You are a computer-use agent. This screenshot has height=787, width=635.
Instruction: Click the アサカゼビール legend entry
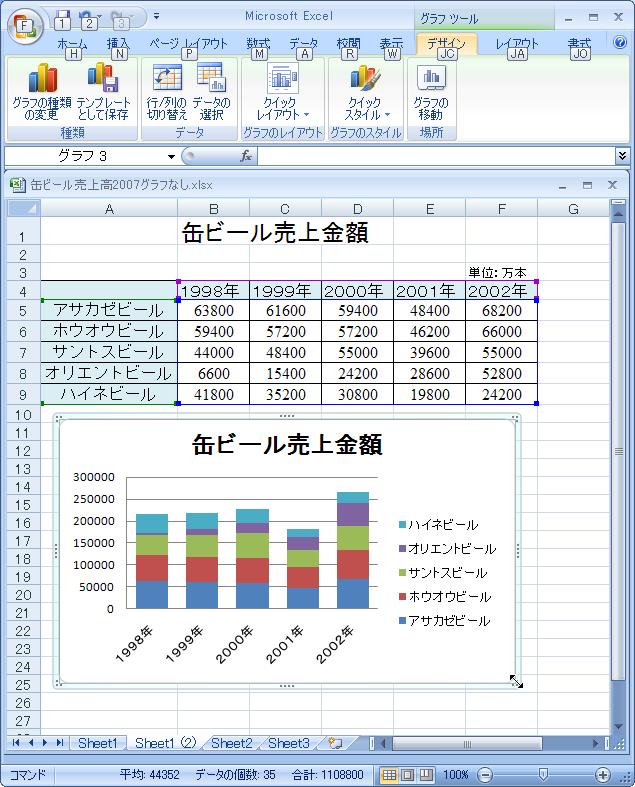(445, 621)
